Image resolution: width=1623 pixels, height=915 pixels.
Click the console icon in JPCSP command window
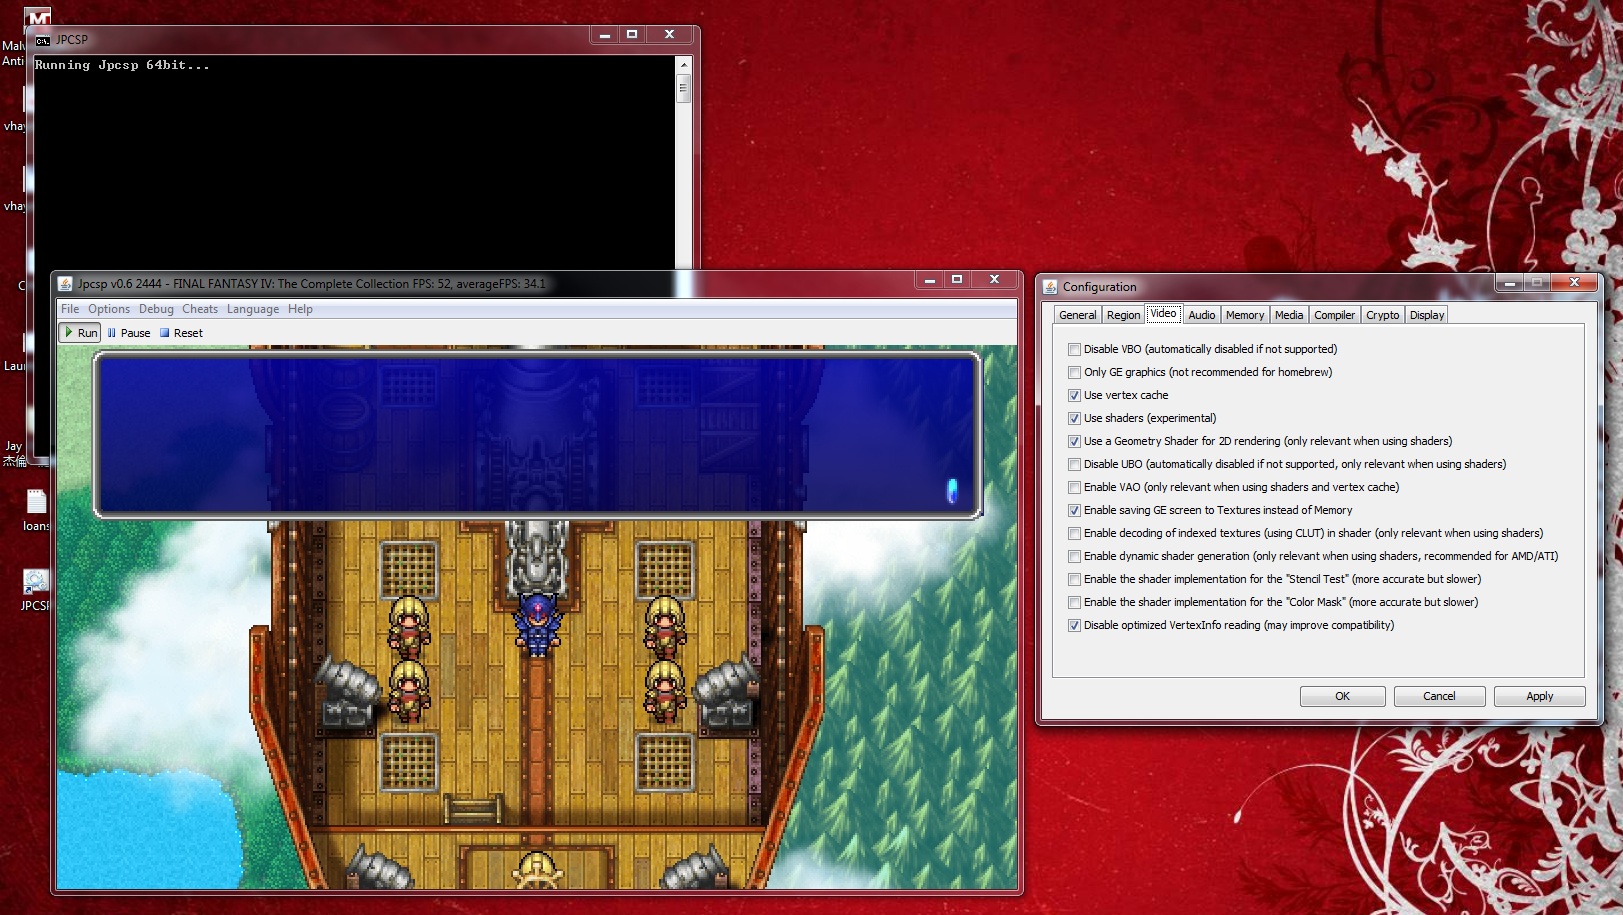(43, 40)
